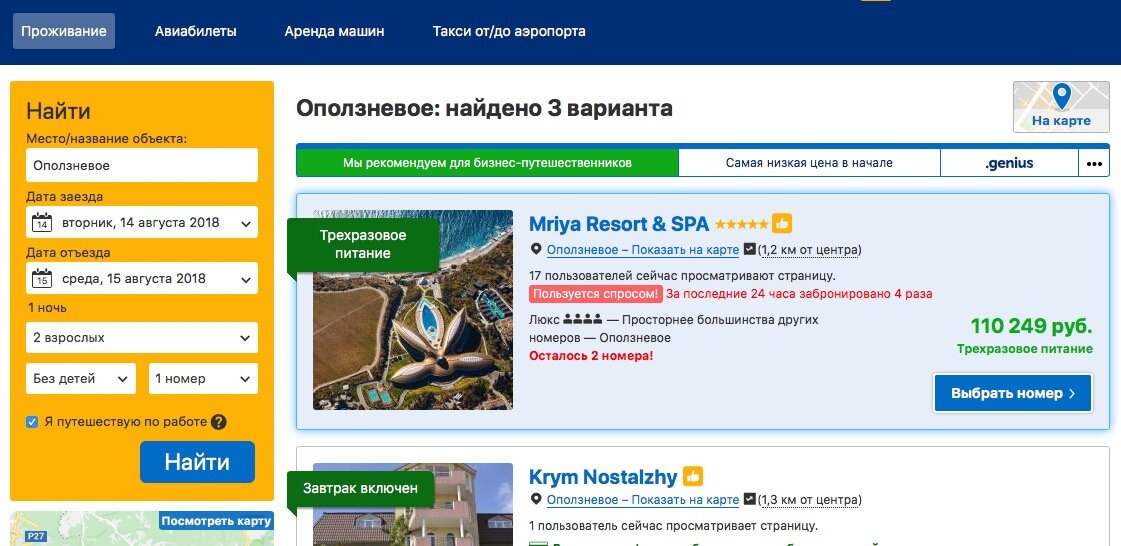Select Такси от/до аэропорта tab

pos(509,31)
